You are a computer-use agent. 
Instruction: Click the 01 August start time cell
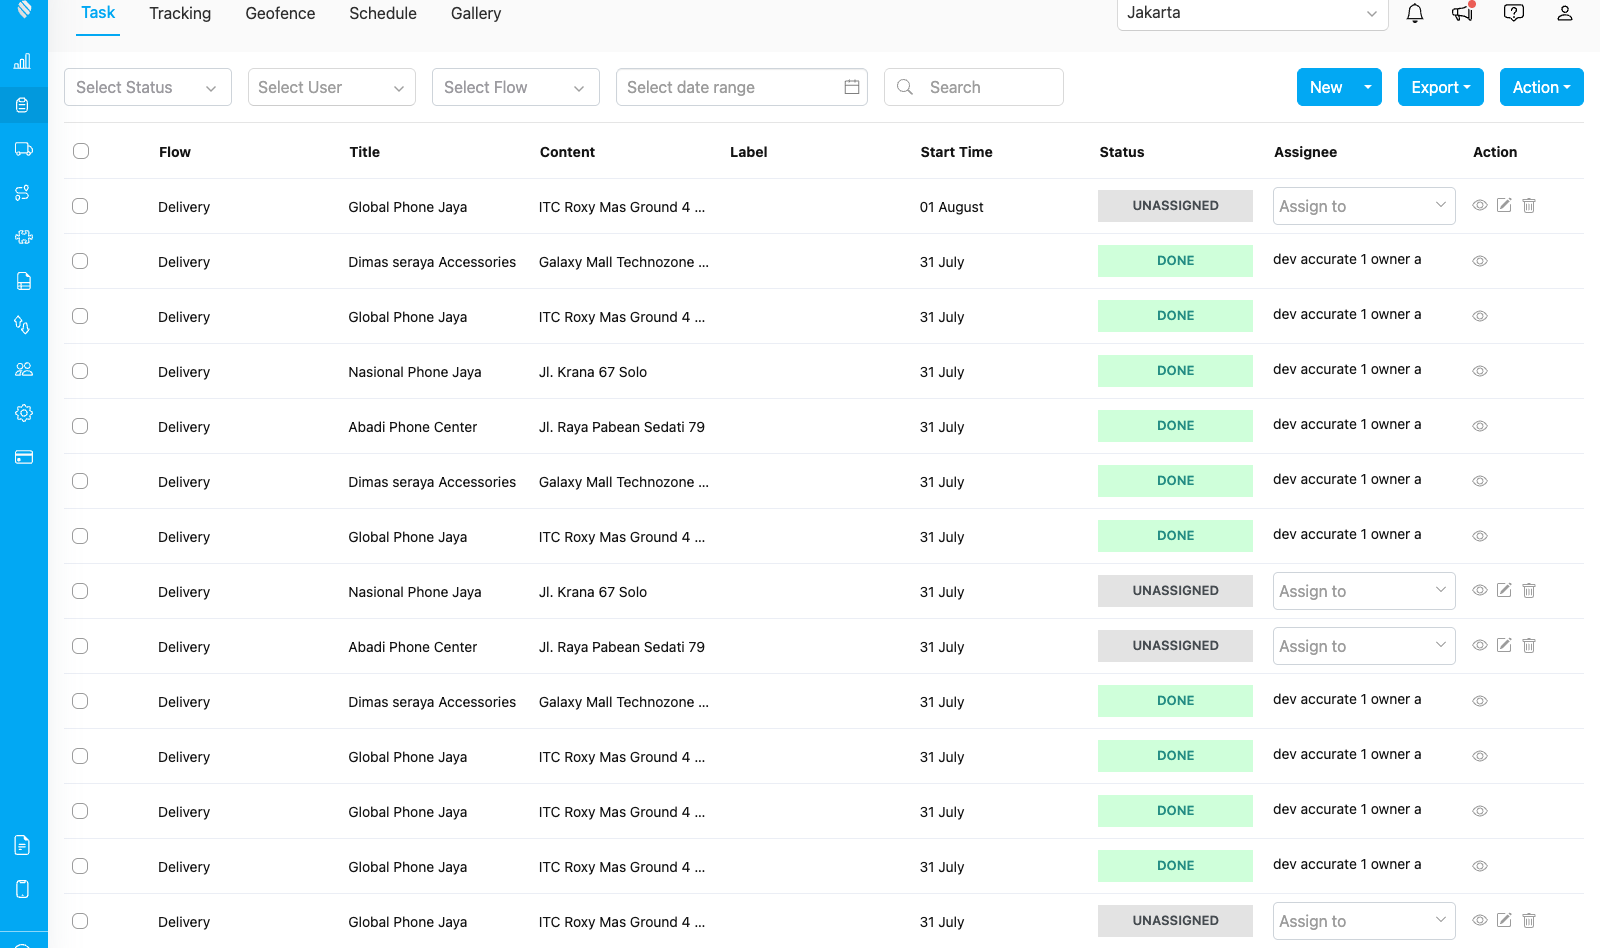pos(952,207)
